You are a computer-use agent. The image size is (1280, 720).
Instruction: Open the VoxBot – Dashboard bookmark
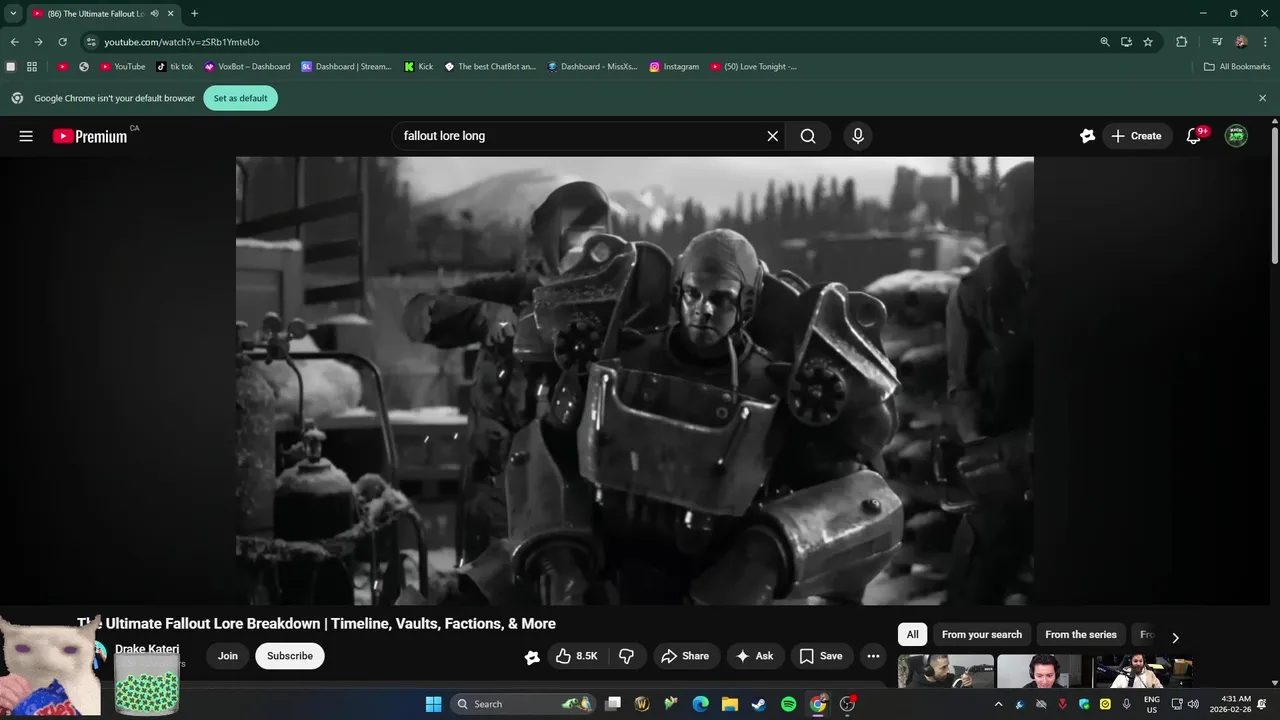pos(247,67)
